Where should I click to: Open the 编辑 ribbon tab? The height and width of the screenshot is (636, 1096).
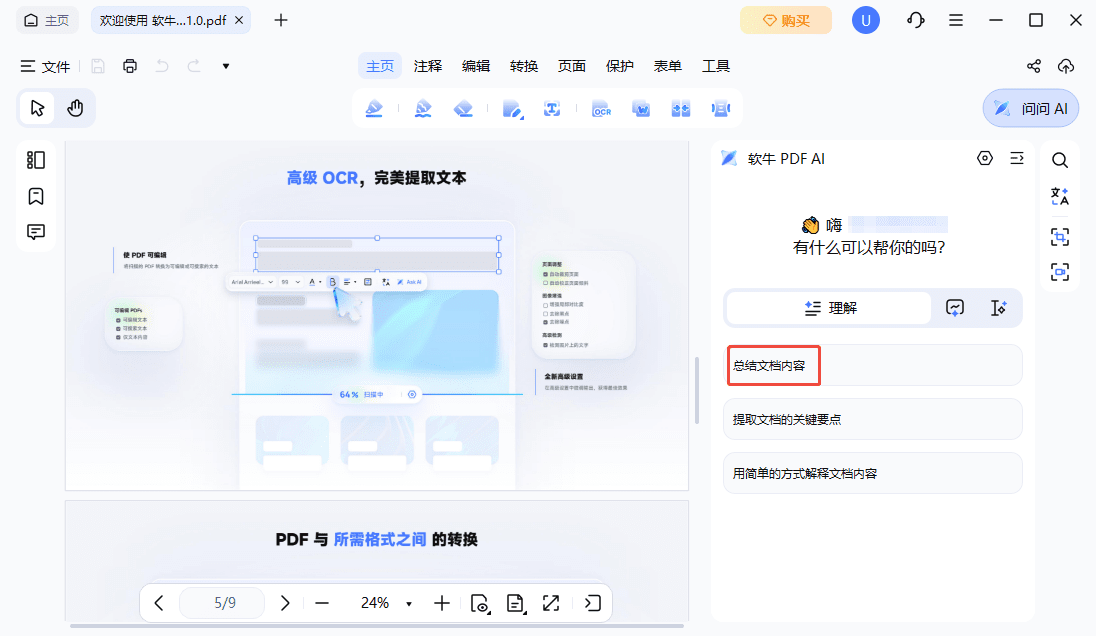(476, 66)
